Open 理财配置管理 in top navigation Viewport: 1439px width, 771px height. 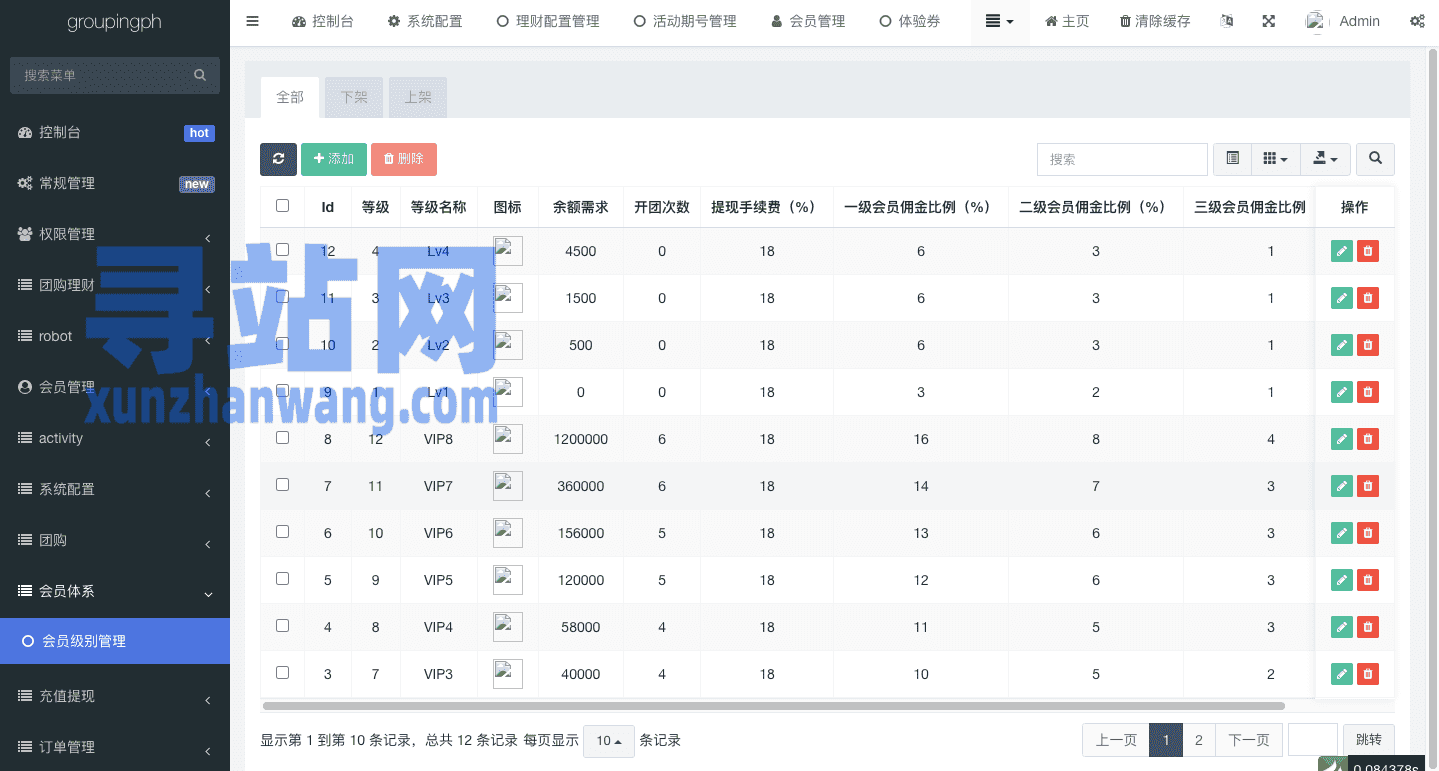click(548, 21)
